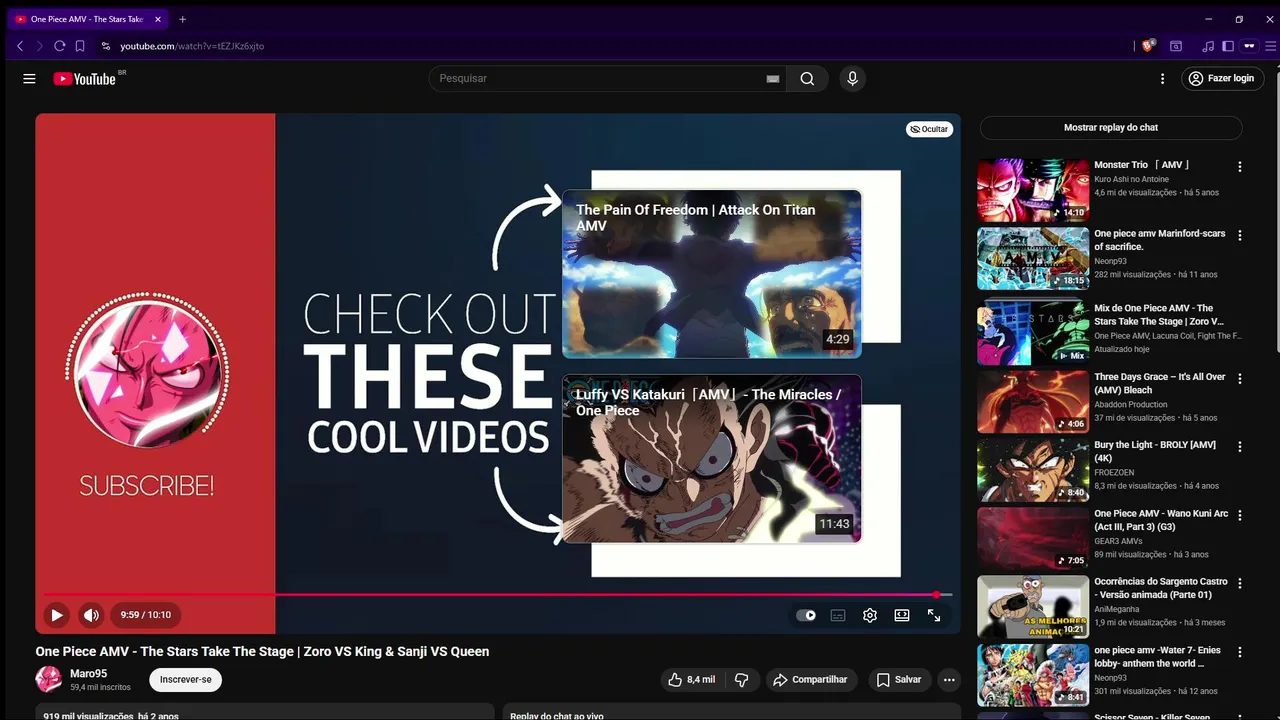1280x720 pixels.
Task: Reload the page
Action: 60,46
